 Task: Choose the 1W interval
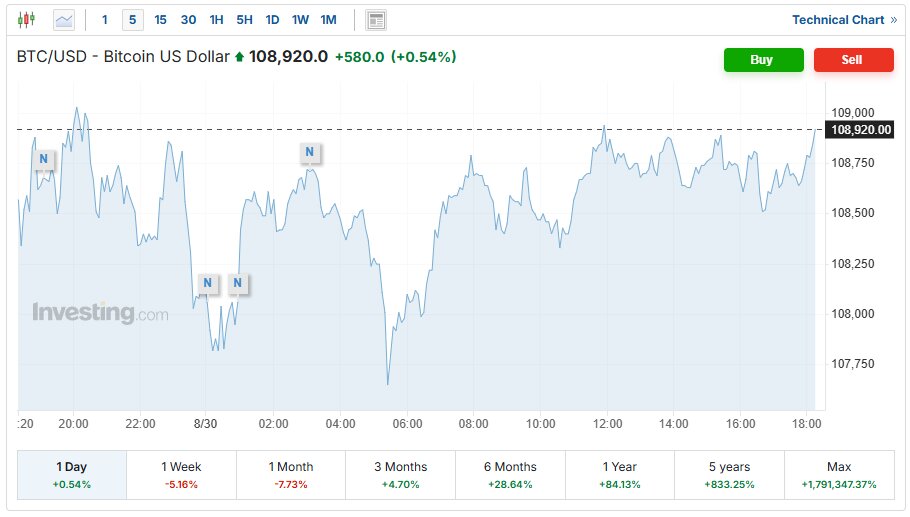(300, 20)
